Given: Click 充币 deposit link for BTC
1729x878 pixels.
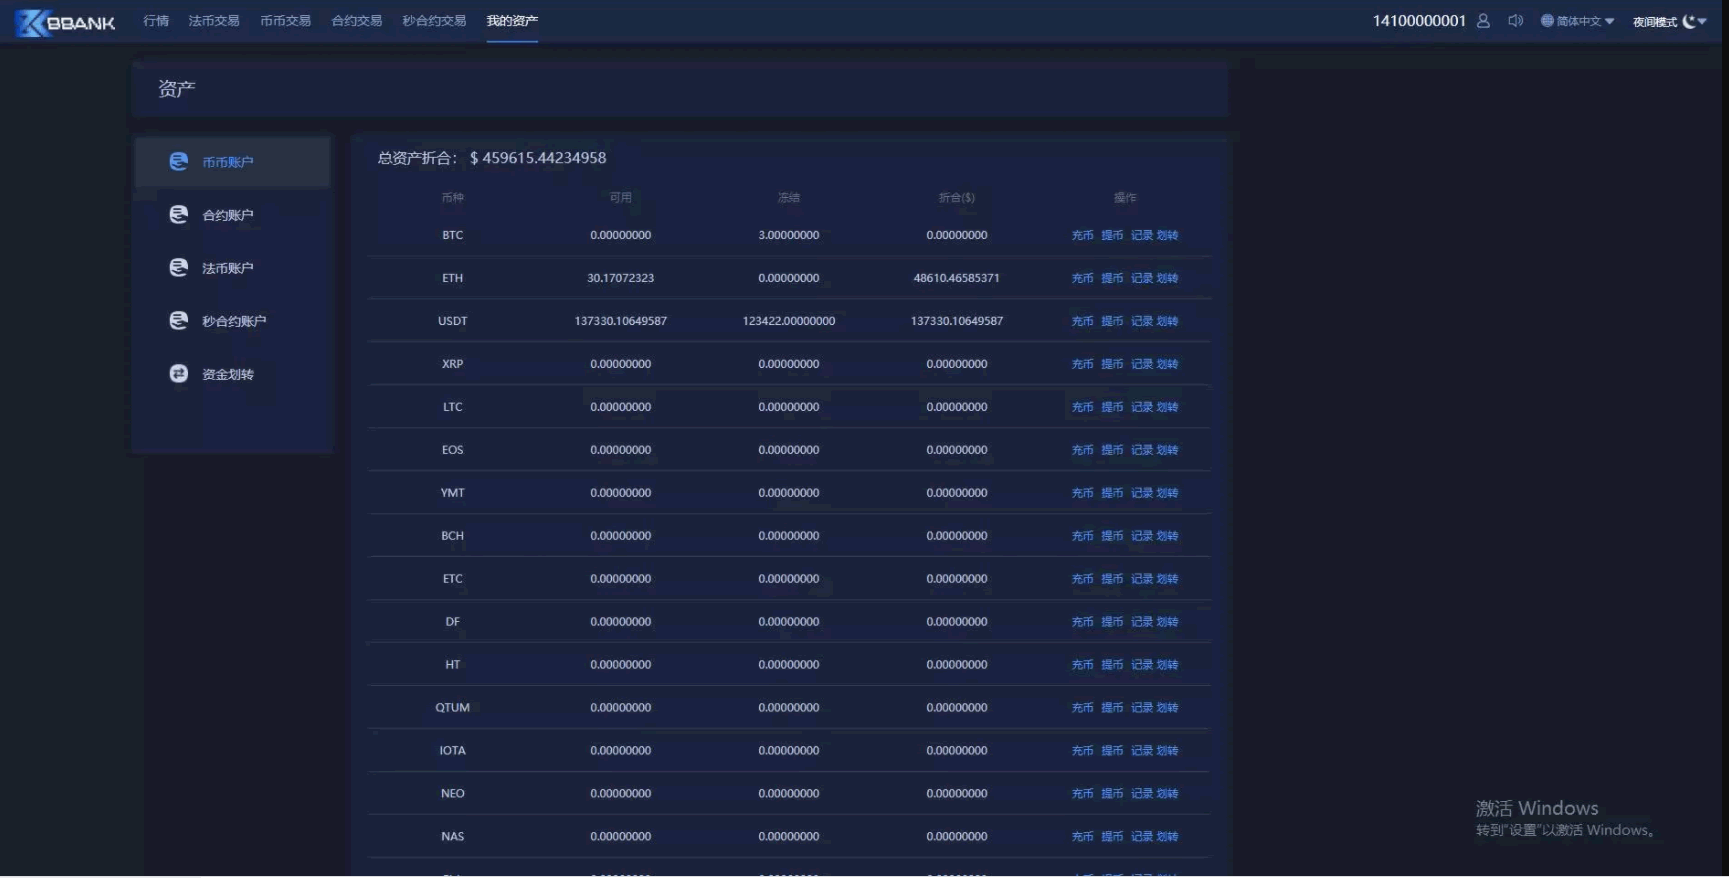Looking at the screenshot, I should point(1082,235).
